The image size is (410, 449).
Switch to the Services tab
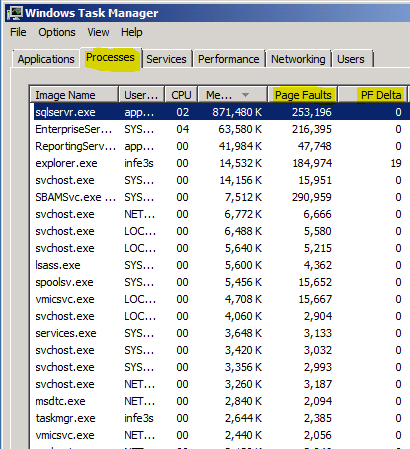(166, 59)
